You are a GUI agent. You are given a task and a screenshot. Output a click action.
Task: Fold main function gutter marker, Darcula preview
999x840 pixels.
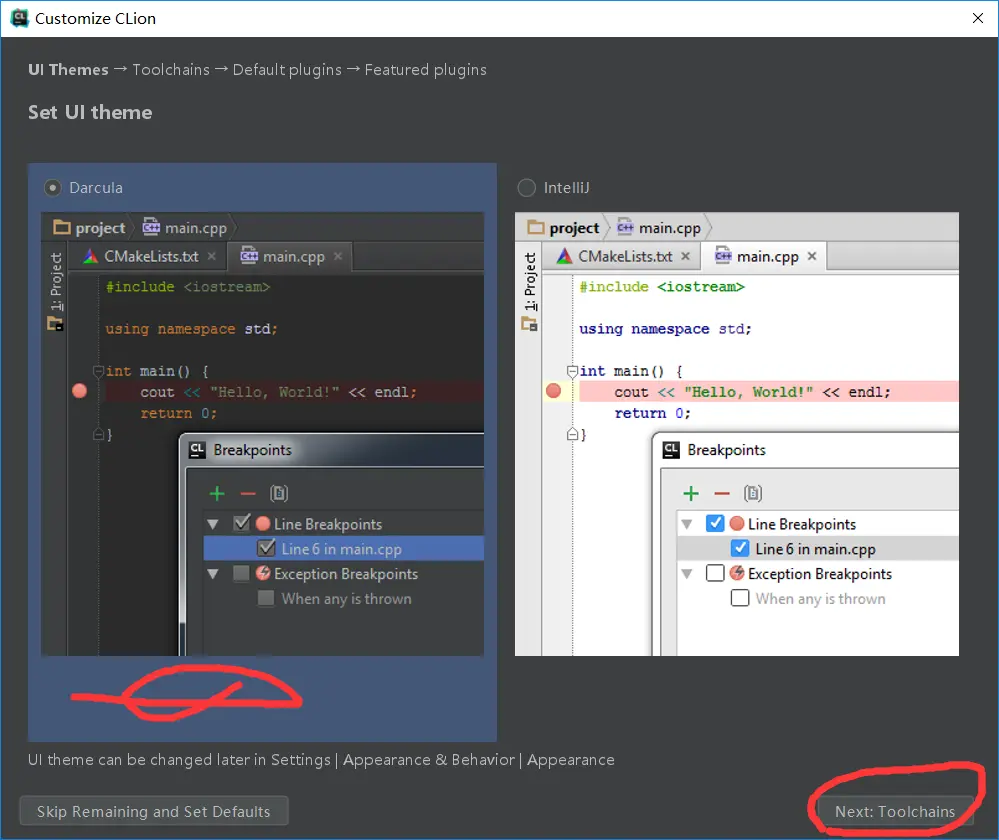click(98, 371)
